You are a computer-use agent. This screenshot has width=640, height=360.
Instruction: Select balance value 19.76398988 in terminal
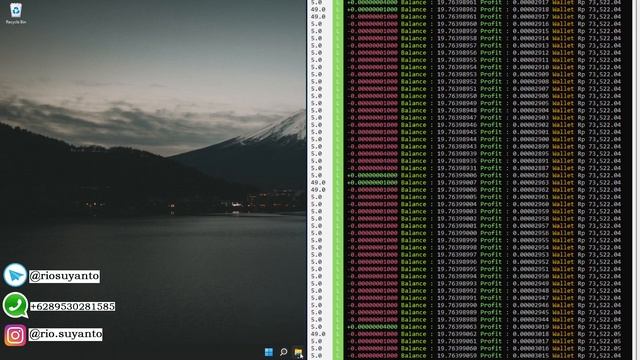coord(456,320)
